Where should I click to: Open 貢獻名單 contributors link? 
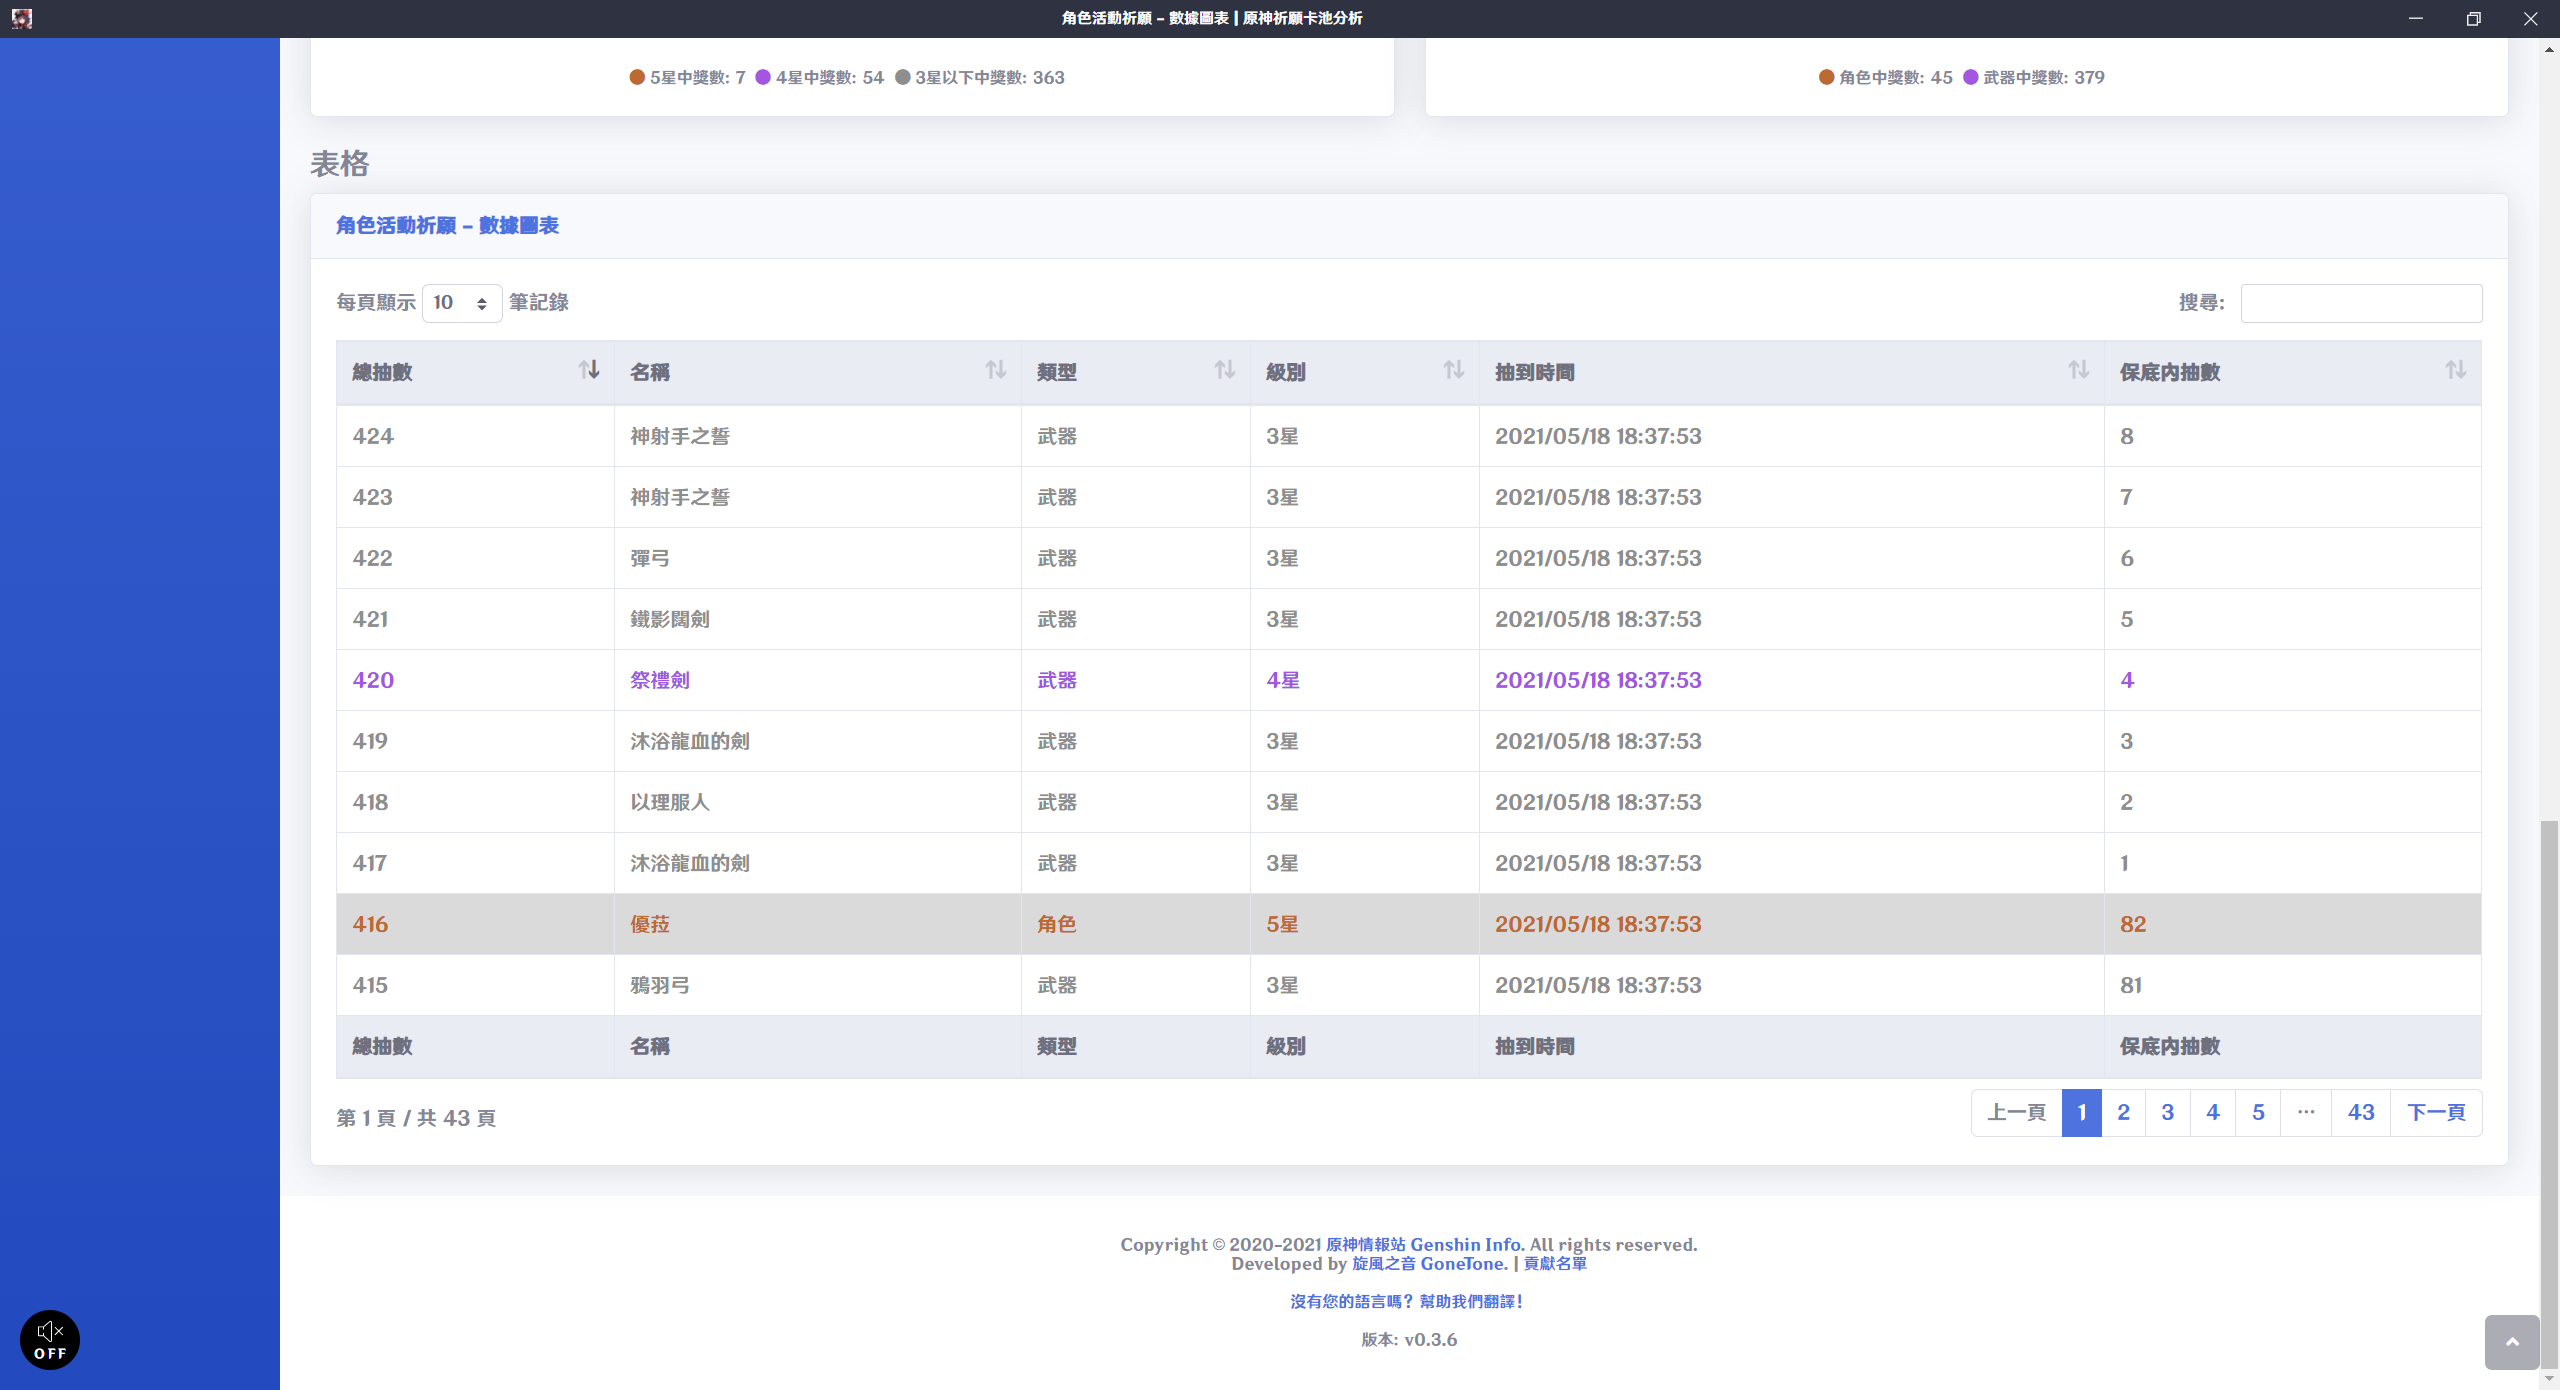coord(1554,1264)
